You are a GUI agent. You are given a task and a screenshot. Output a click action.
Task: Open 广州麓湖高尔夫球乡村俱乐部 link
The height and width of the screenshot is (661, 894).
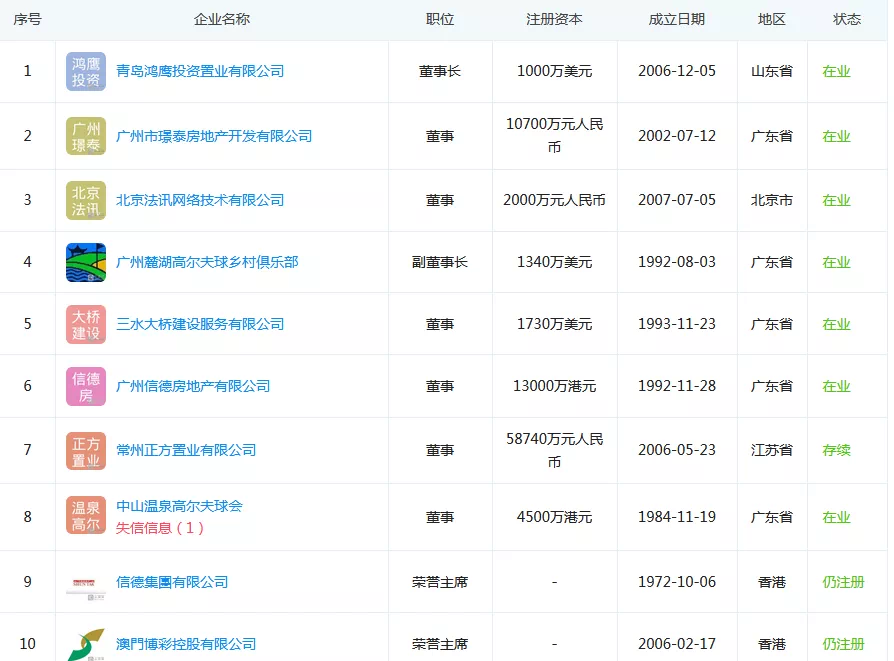(x=207, y=262)
